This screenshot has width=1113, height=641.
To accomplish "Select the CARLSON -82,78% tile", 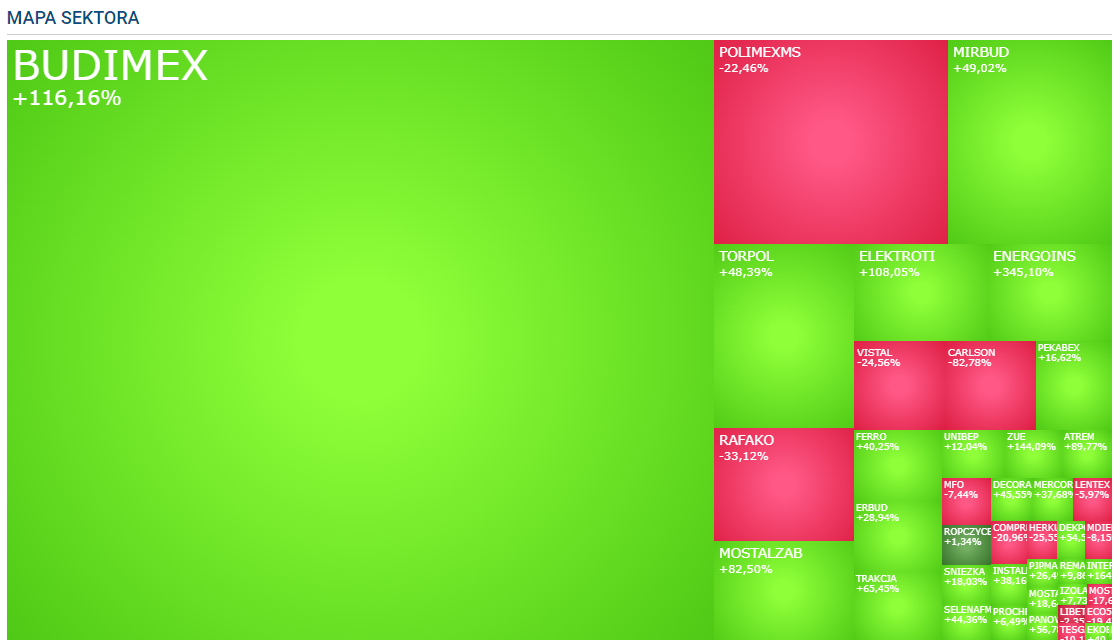I will point(989,385).
